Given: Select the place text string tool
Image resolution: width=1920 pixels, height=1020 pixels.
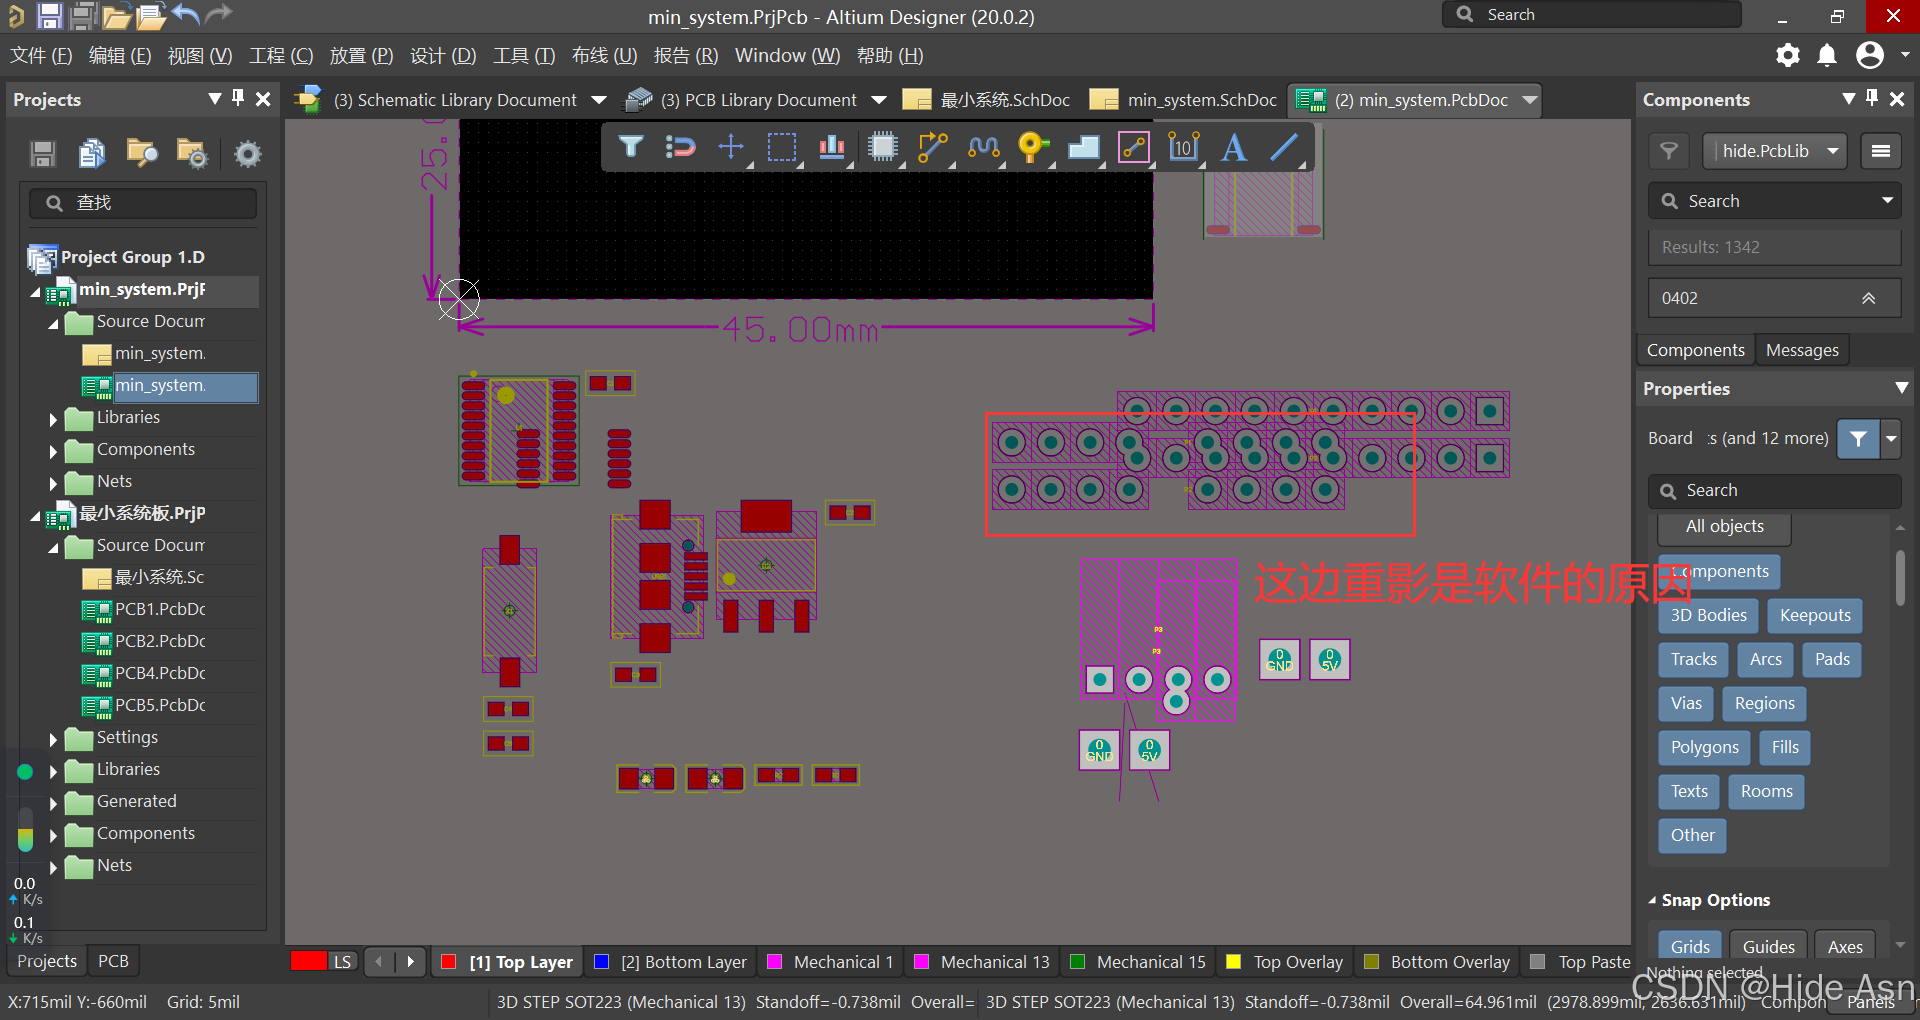Looking at the screenshot, I should coord(1234,147).
